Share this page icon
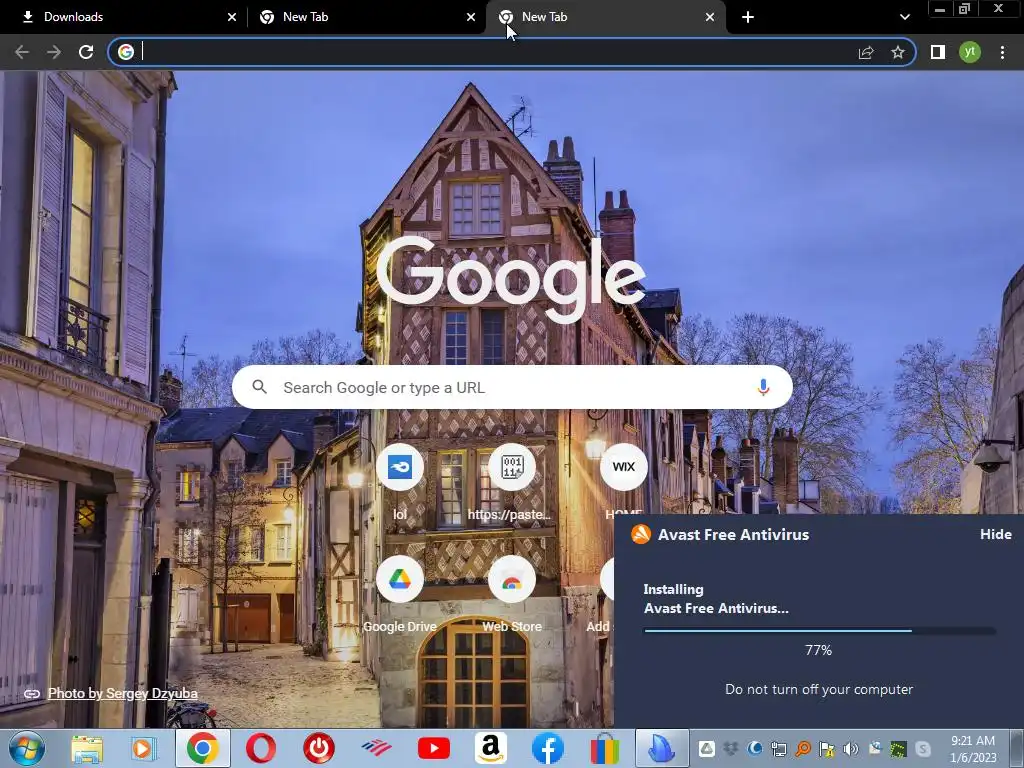Image resolution: width=1024 pixels, height=768 pixels. point(866,52)
